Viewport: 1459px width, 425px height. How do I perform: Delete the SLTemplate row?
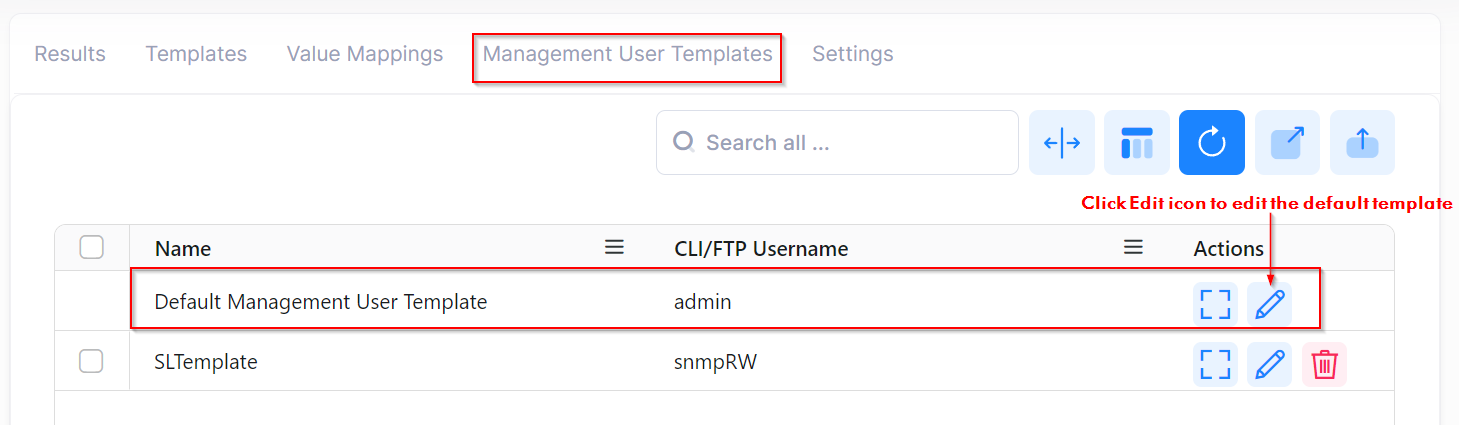[x=1324, y=364]
